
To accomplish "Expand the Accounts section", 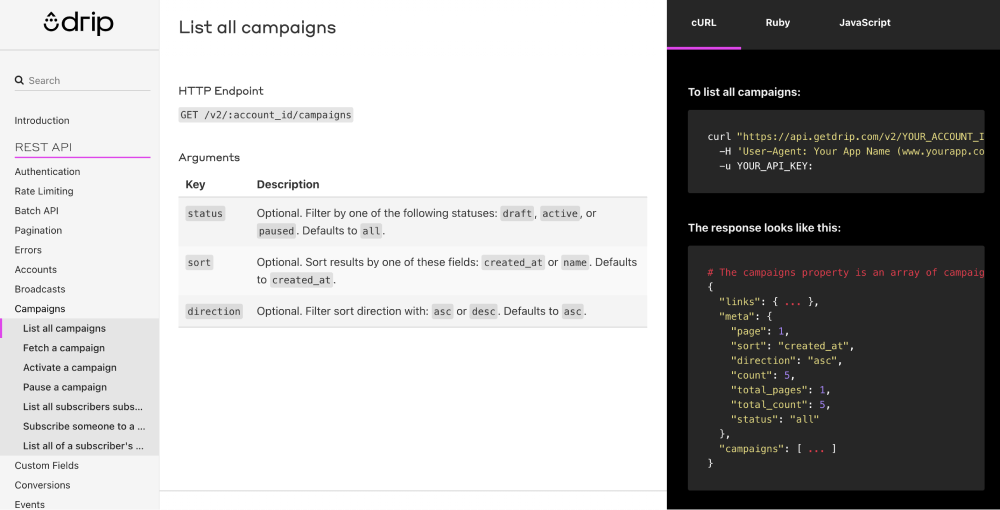I will (35, 270).
